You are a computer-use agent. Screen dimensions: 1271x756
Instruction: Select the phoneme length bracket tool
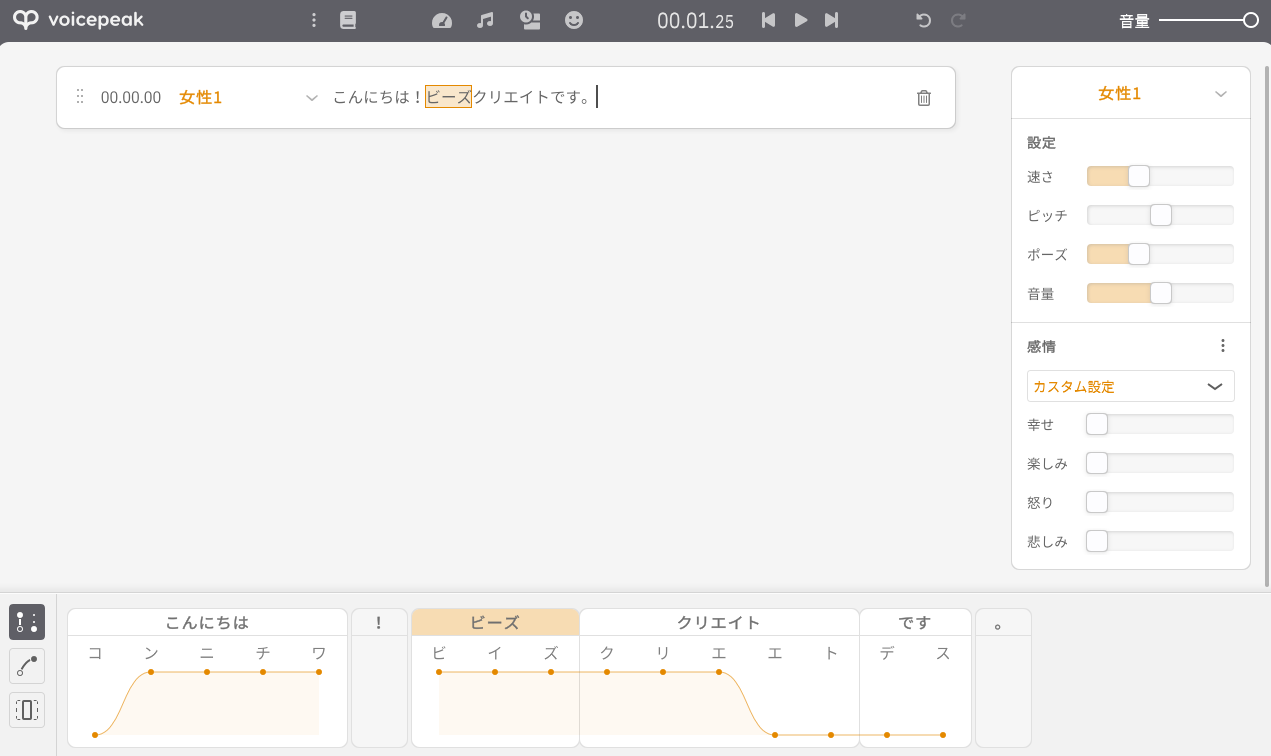(x=27, y=710)
